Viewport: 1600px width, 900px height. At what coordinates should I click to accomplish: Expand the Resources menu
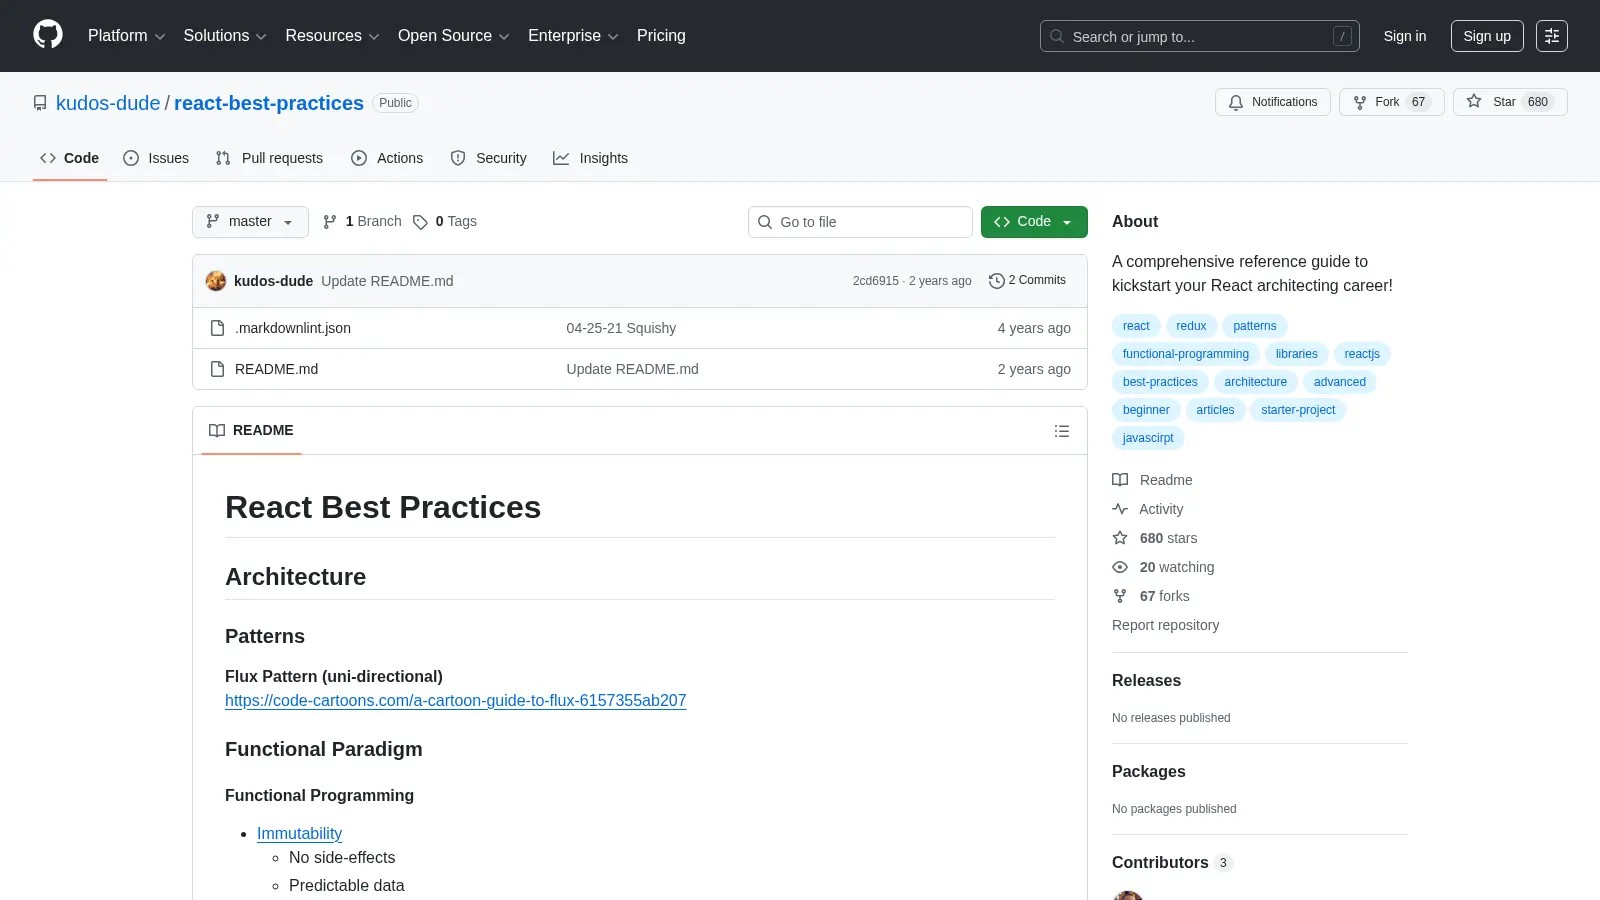click(x=332, y=36)
